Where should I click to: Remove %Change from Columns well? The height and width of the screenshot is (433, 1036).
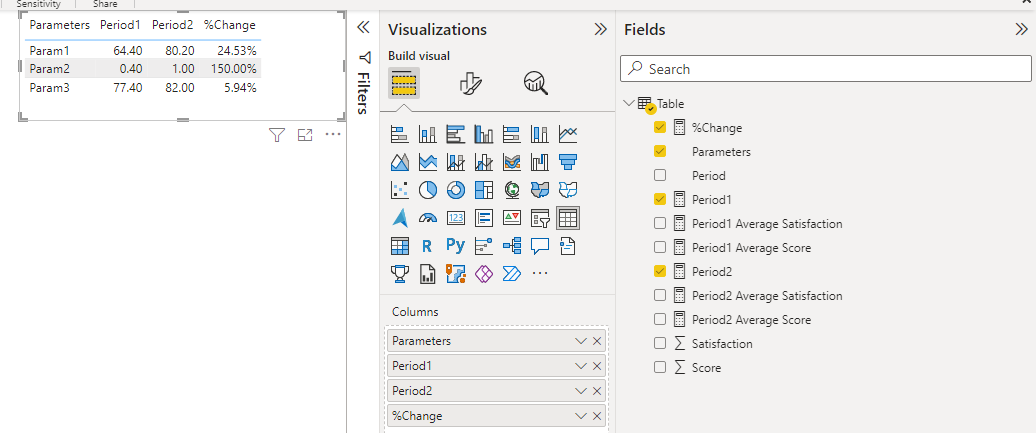tap(597, 416)
